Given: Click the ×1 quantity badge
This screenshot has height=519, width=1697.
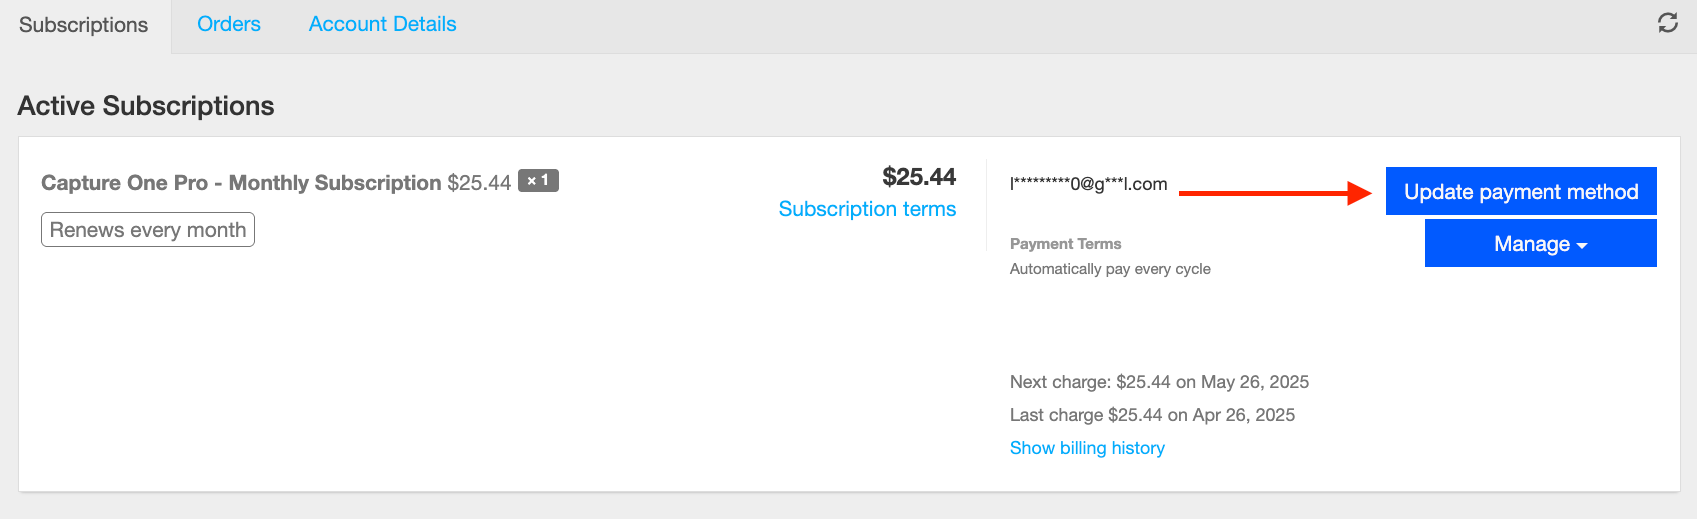Looking at the screenshot, I should [538, 181].
